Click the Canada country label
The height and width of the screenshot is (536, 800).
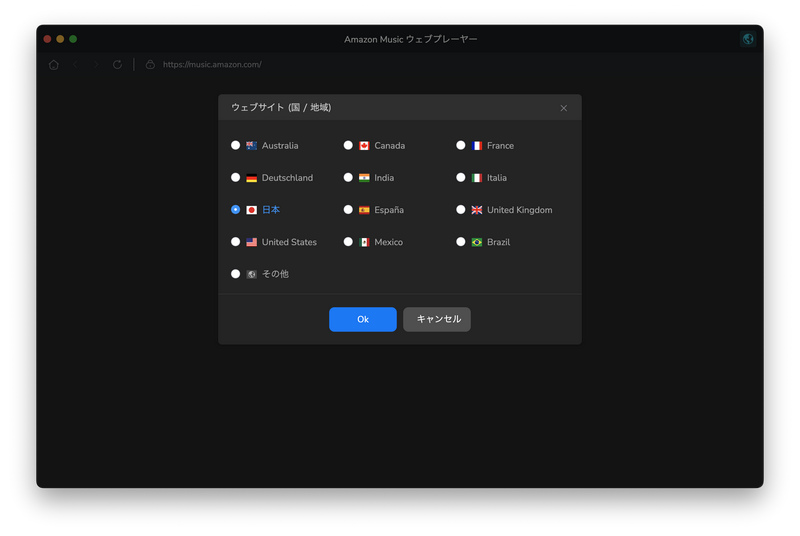click(x=390, y=146)
